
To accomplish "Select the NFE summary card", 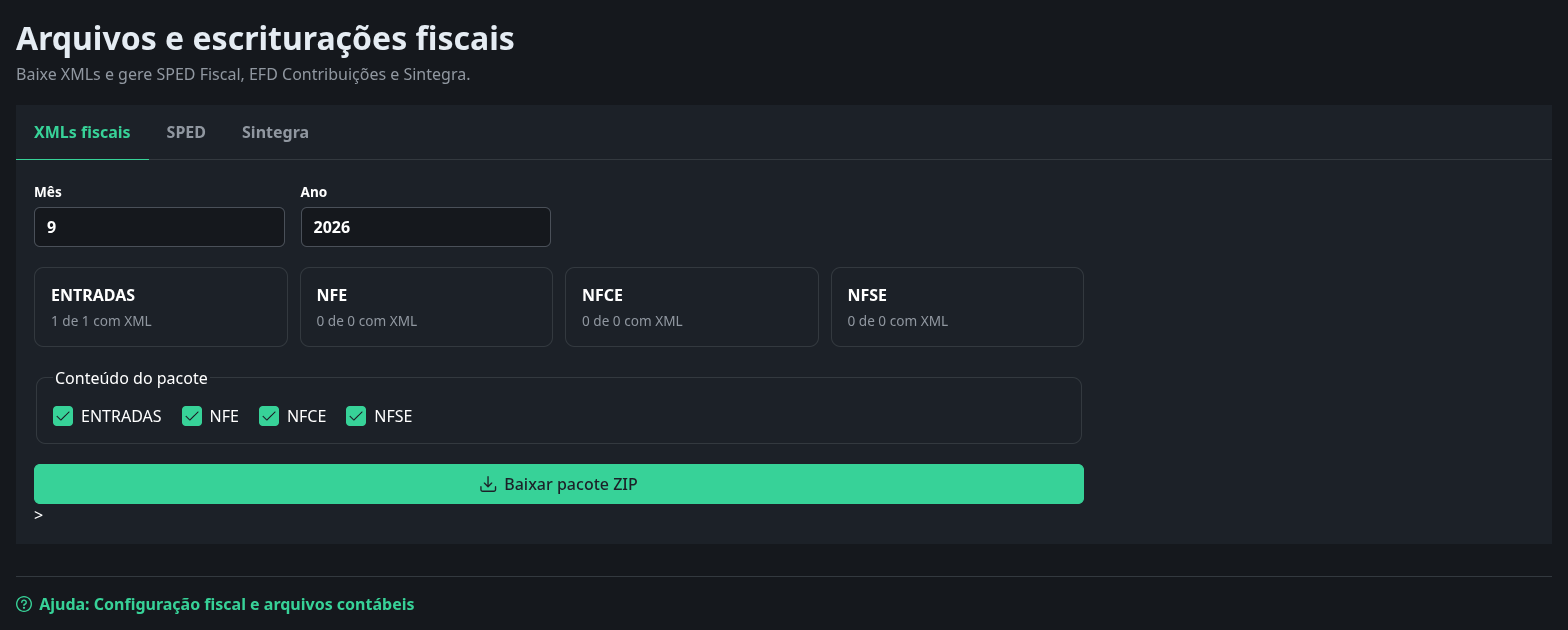I will [x=426, y=307].
